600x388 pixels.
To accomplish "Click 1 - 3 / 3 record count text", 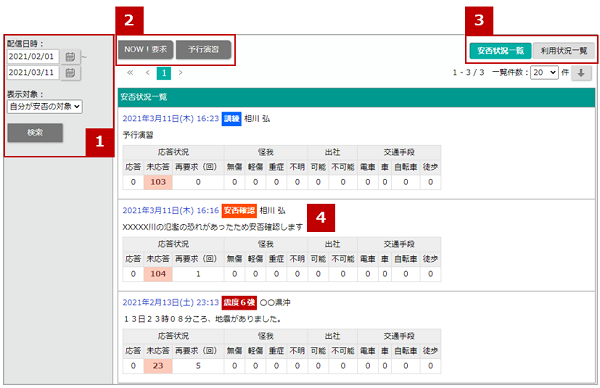I will 468,72.
